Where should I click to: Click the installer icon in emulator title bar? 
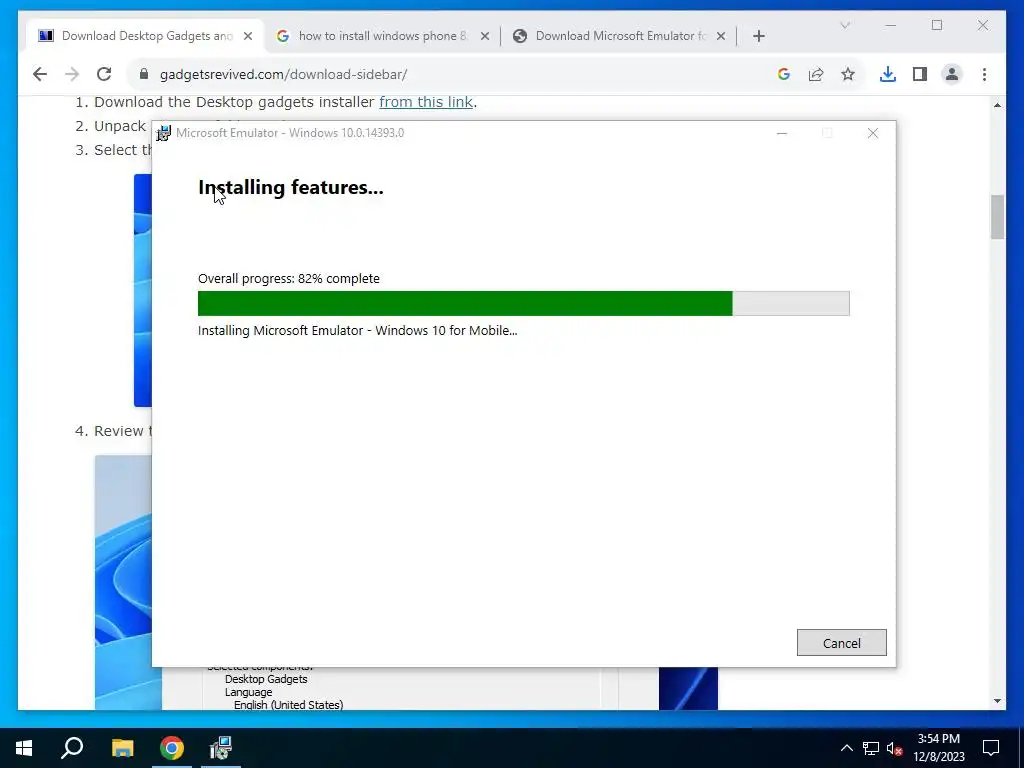click(x=164, y=133)
